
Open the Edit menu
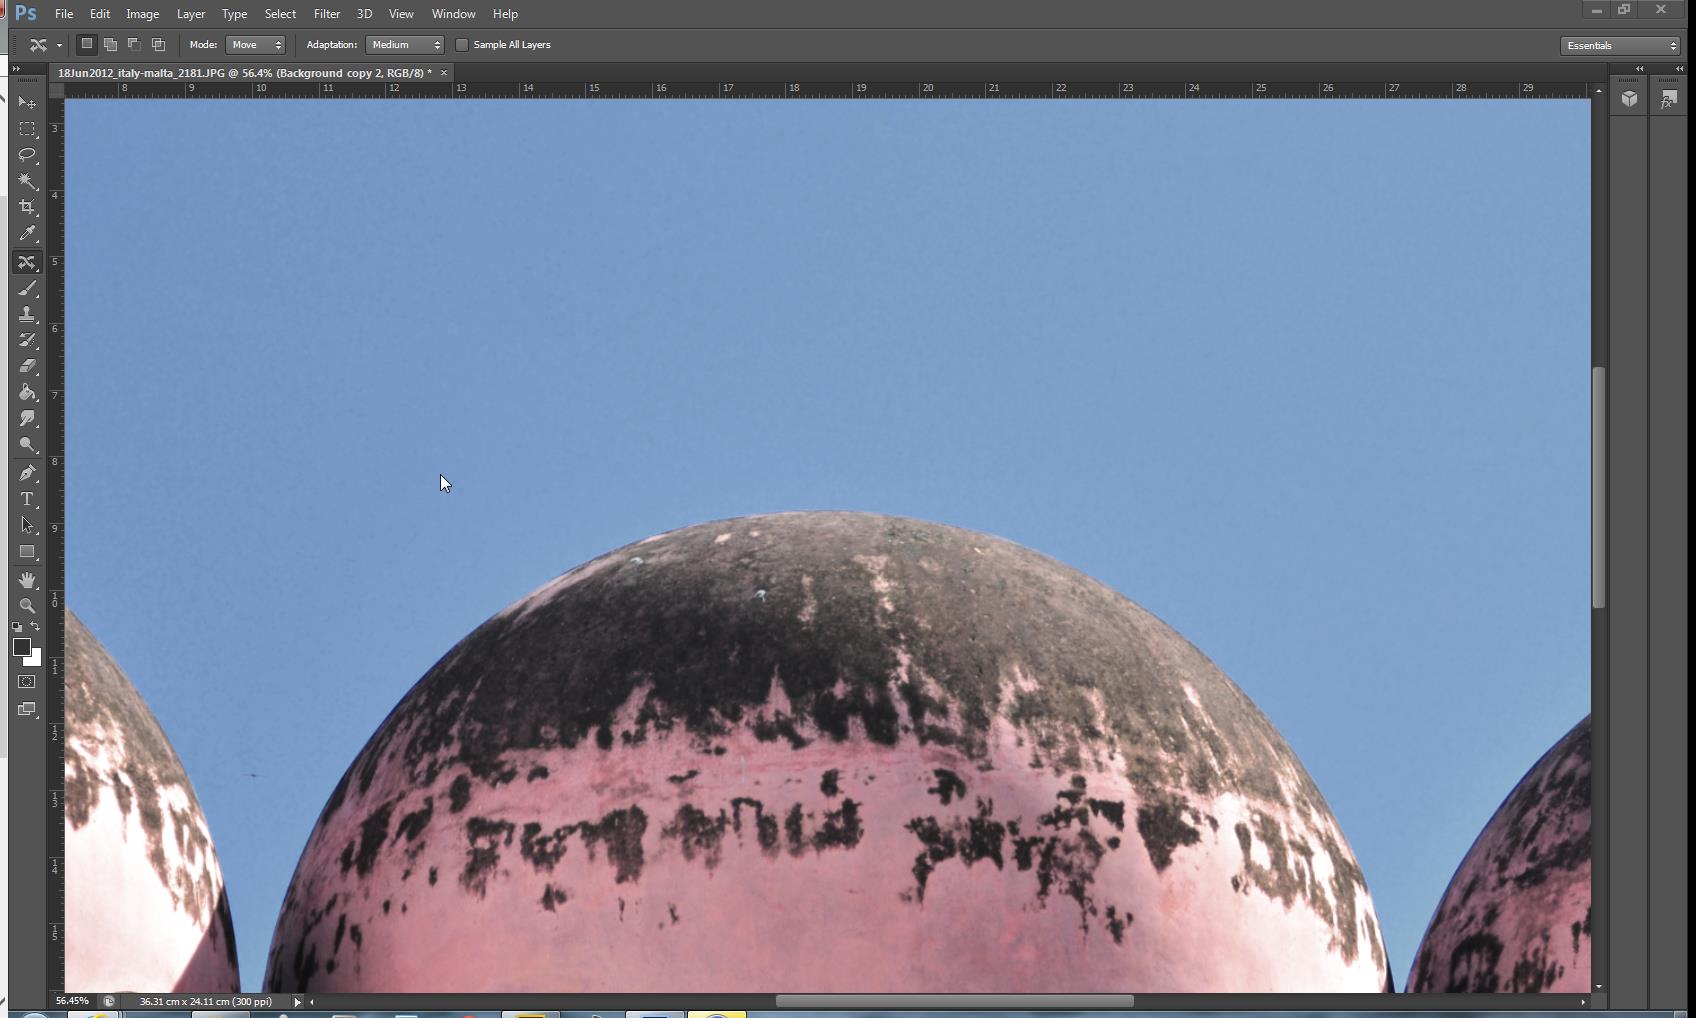(x=100, y=14)
